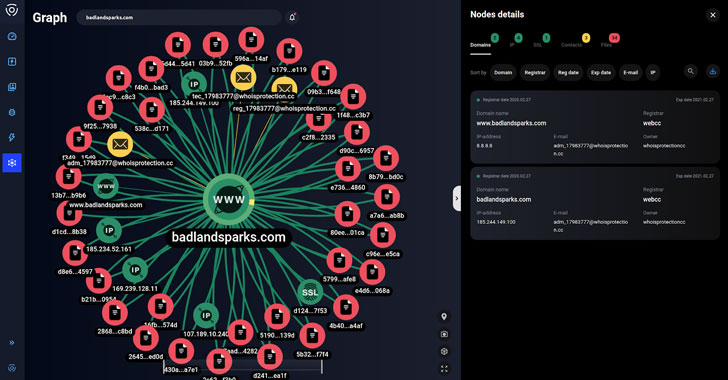
Task: Select file node 9f25...7938
Action: point(100,107)
